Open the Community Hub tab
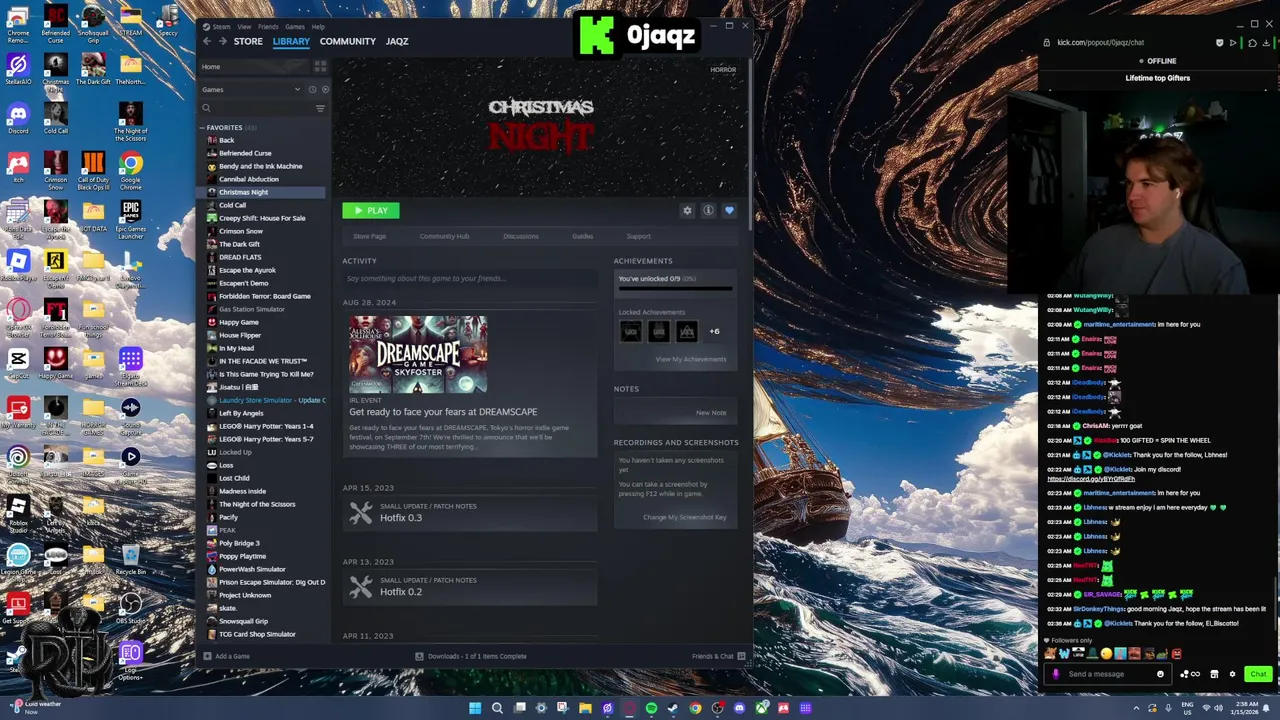 pos(444,236)
